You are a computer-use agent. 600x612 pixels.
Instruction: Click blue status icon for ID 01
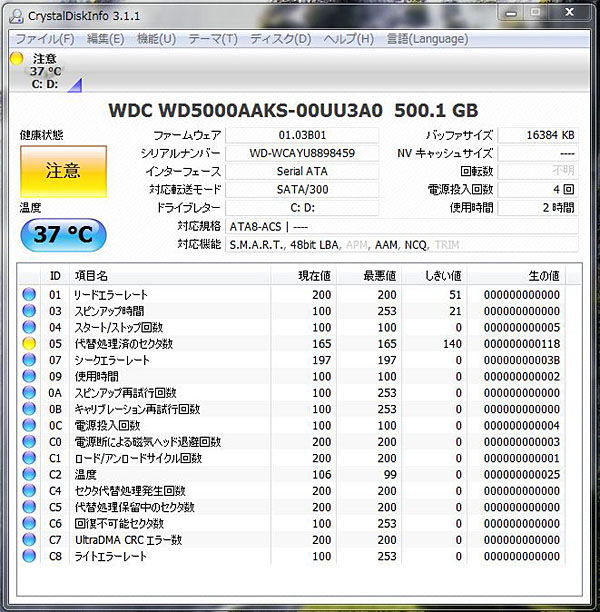tap(29, 294)
